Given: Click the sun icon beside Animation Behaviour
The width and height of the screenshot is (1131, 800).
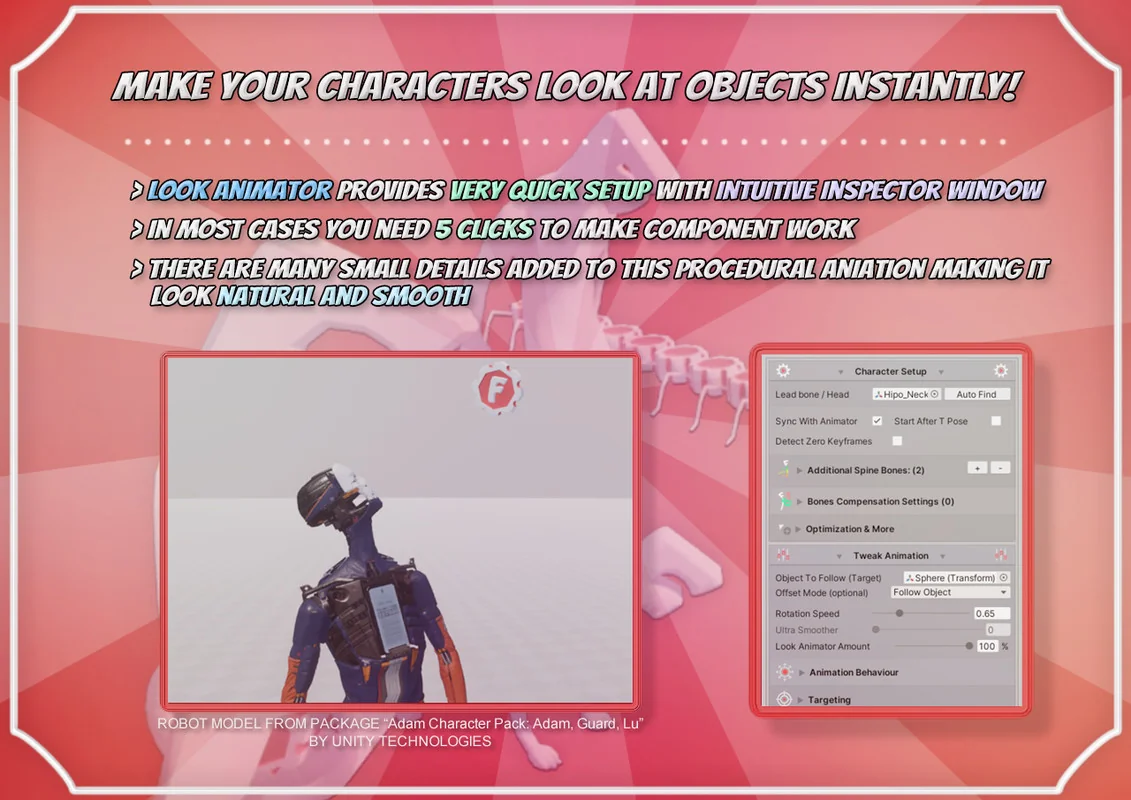Looking at the screenshot, I should point(786,672).
